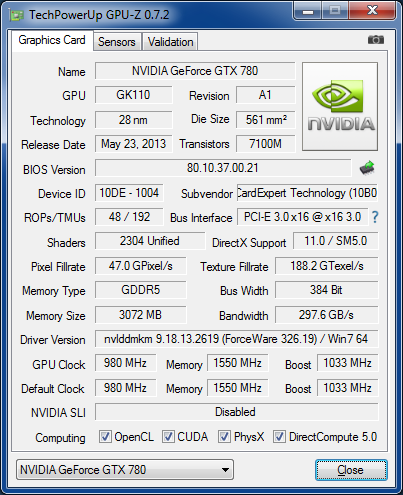
Task: Click the Release Date field May 23, 2013
Action: [x=133, y=144]
